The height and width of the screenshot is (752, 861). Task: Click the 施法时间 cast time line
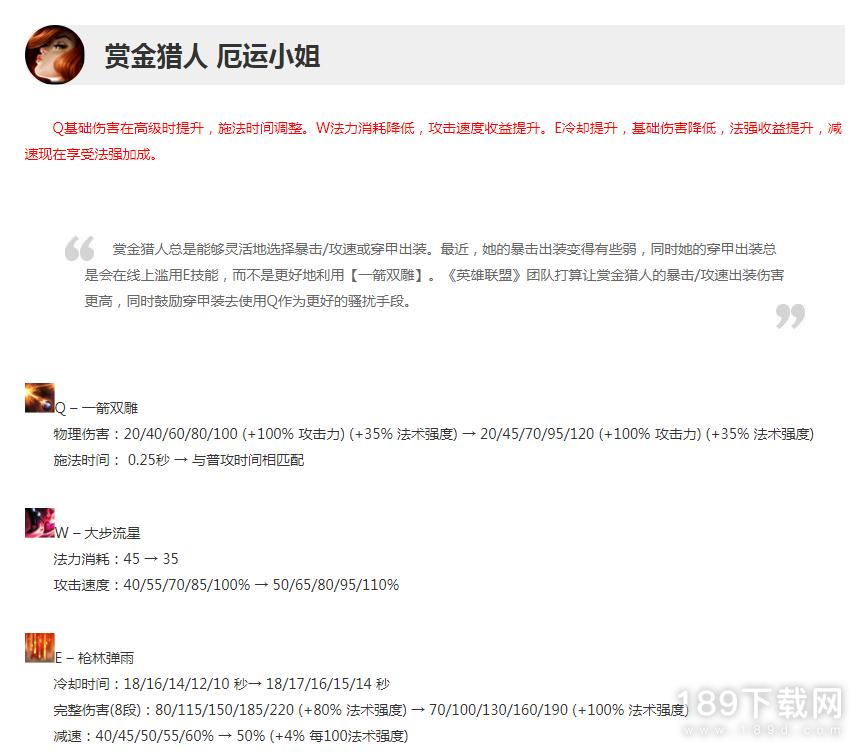[178, 460]
